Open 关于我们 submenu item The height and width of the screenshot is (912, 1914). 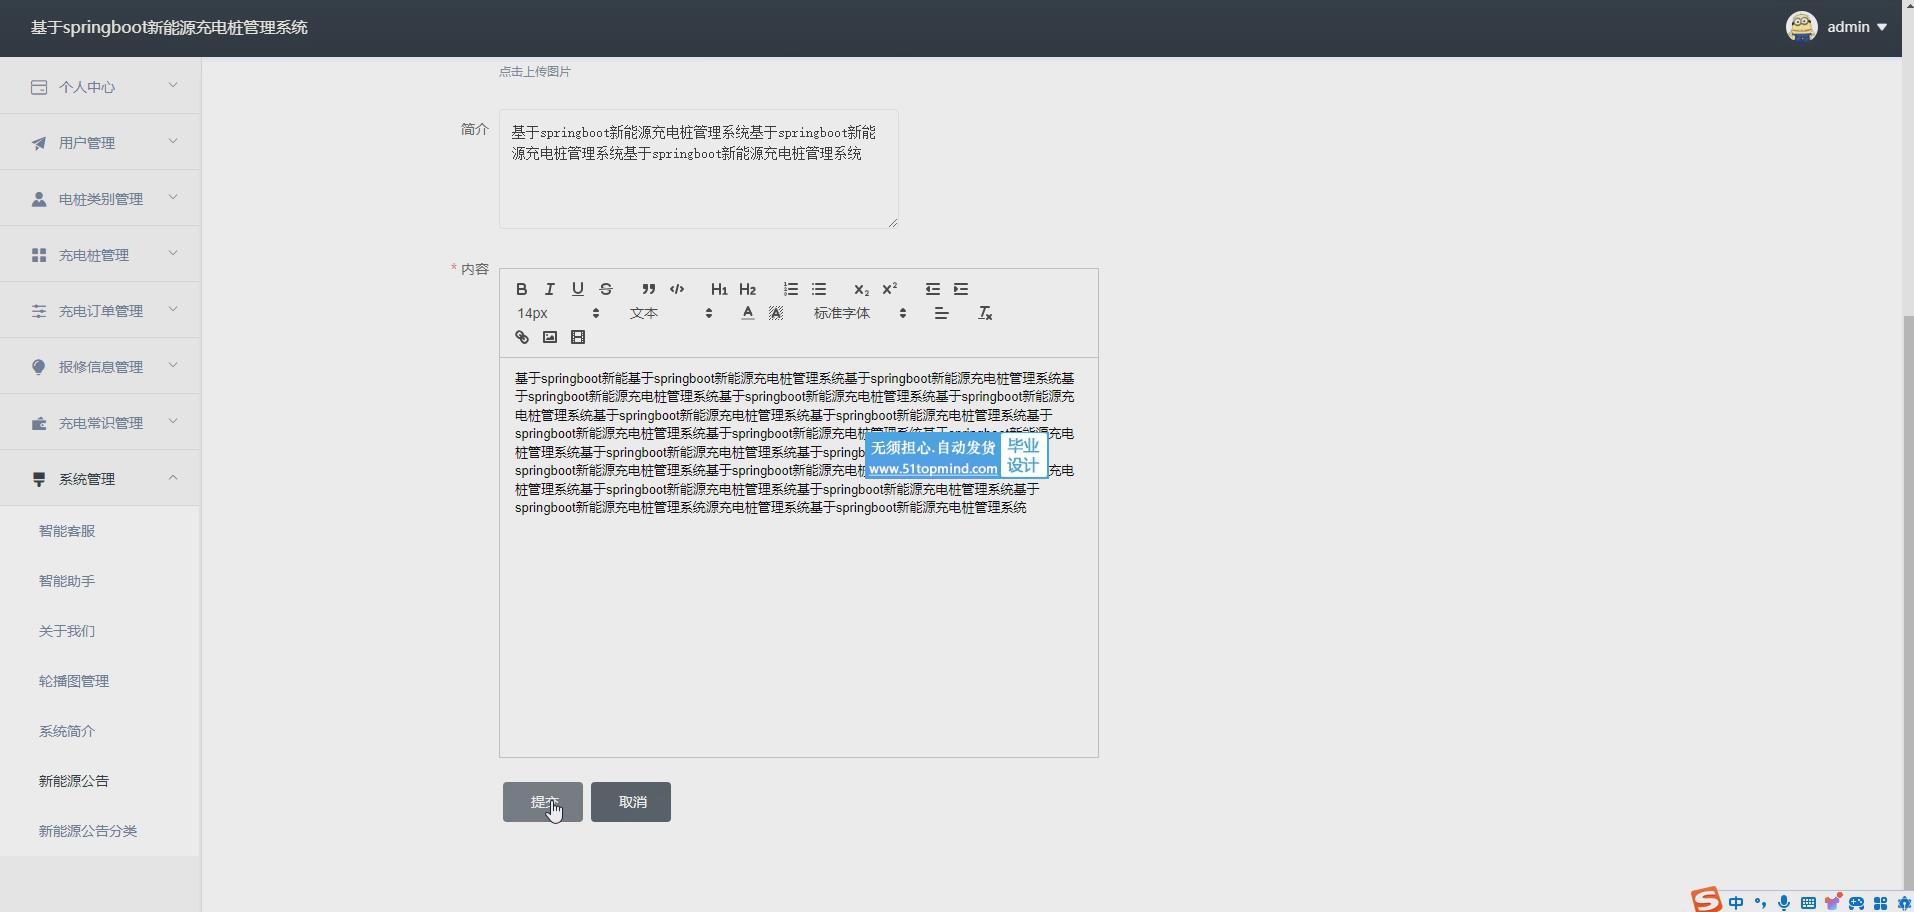pos(100,631)
